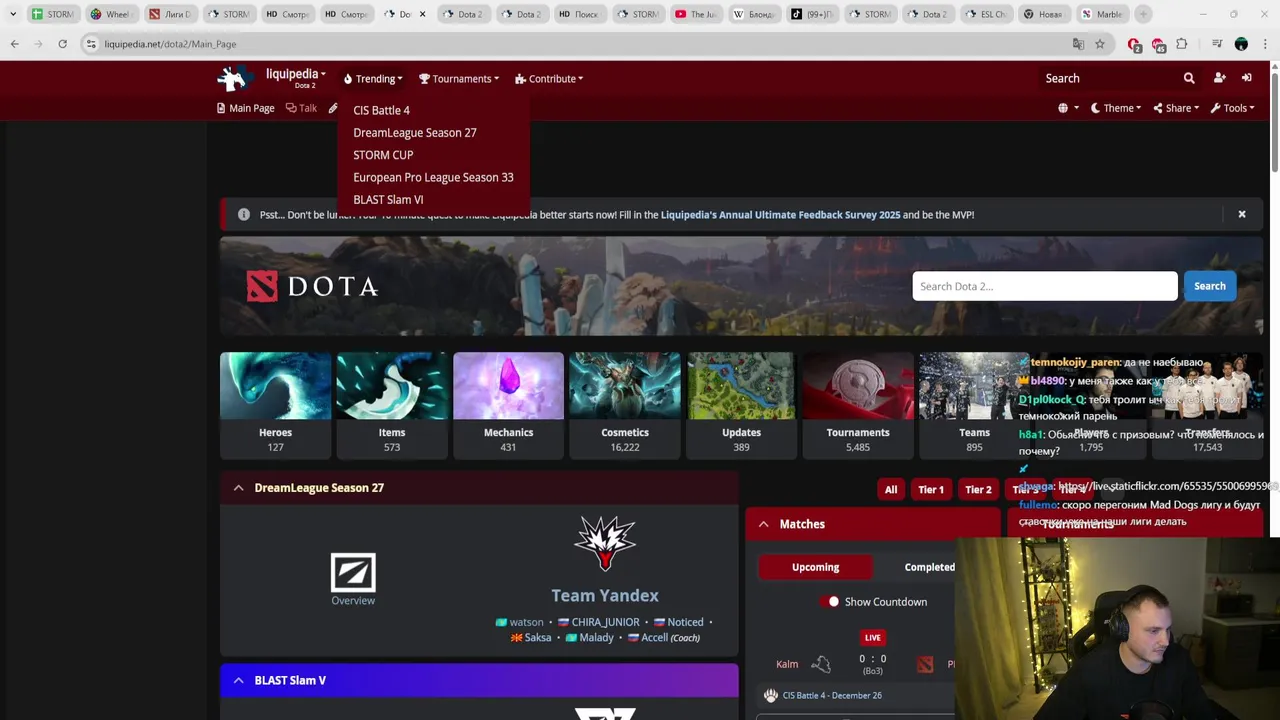Reload the page using the browser refresh icon

tap(62, 44)
